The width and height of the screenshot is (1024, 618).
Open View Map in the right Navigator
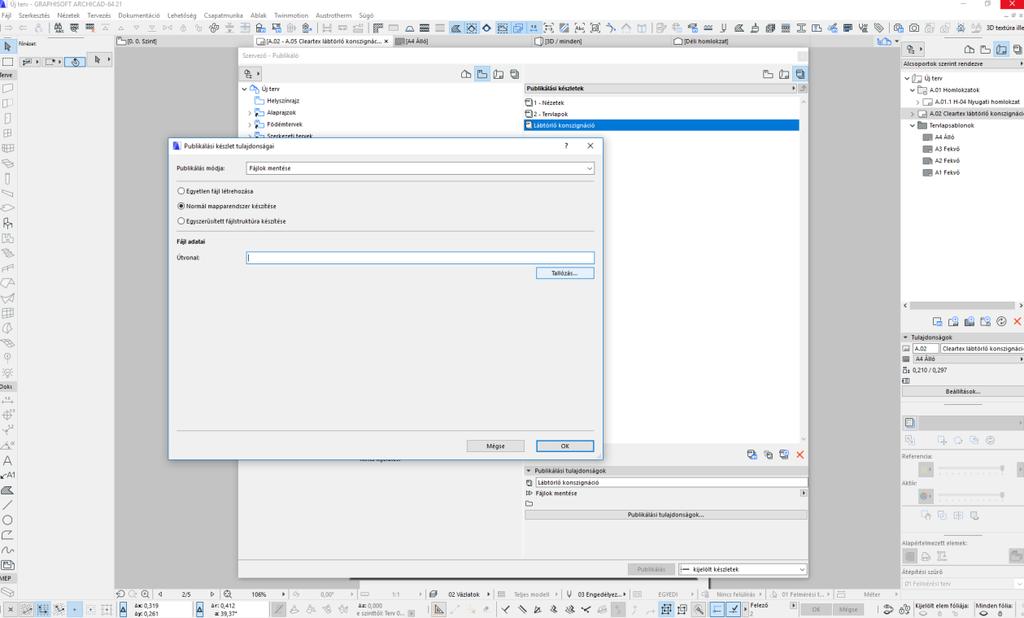click(x=985, y=49)
